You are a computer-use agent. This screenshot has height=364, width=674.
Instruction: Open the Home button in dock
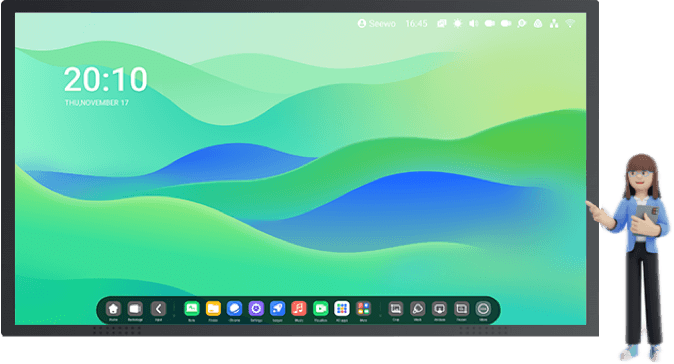pos(113,309)
